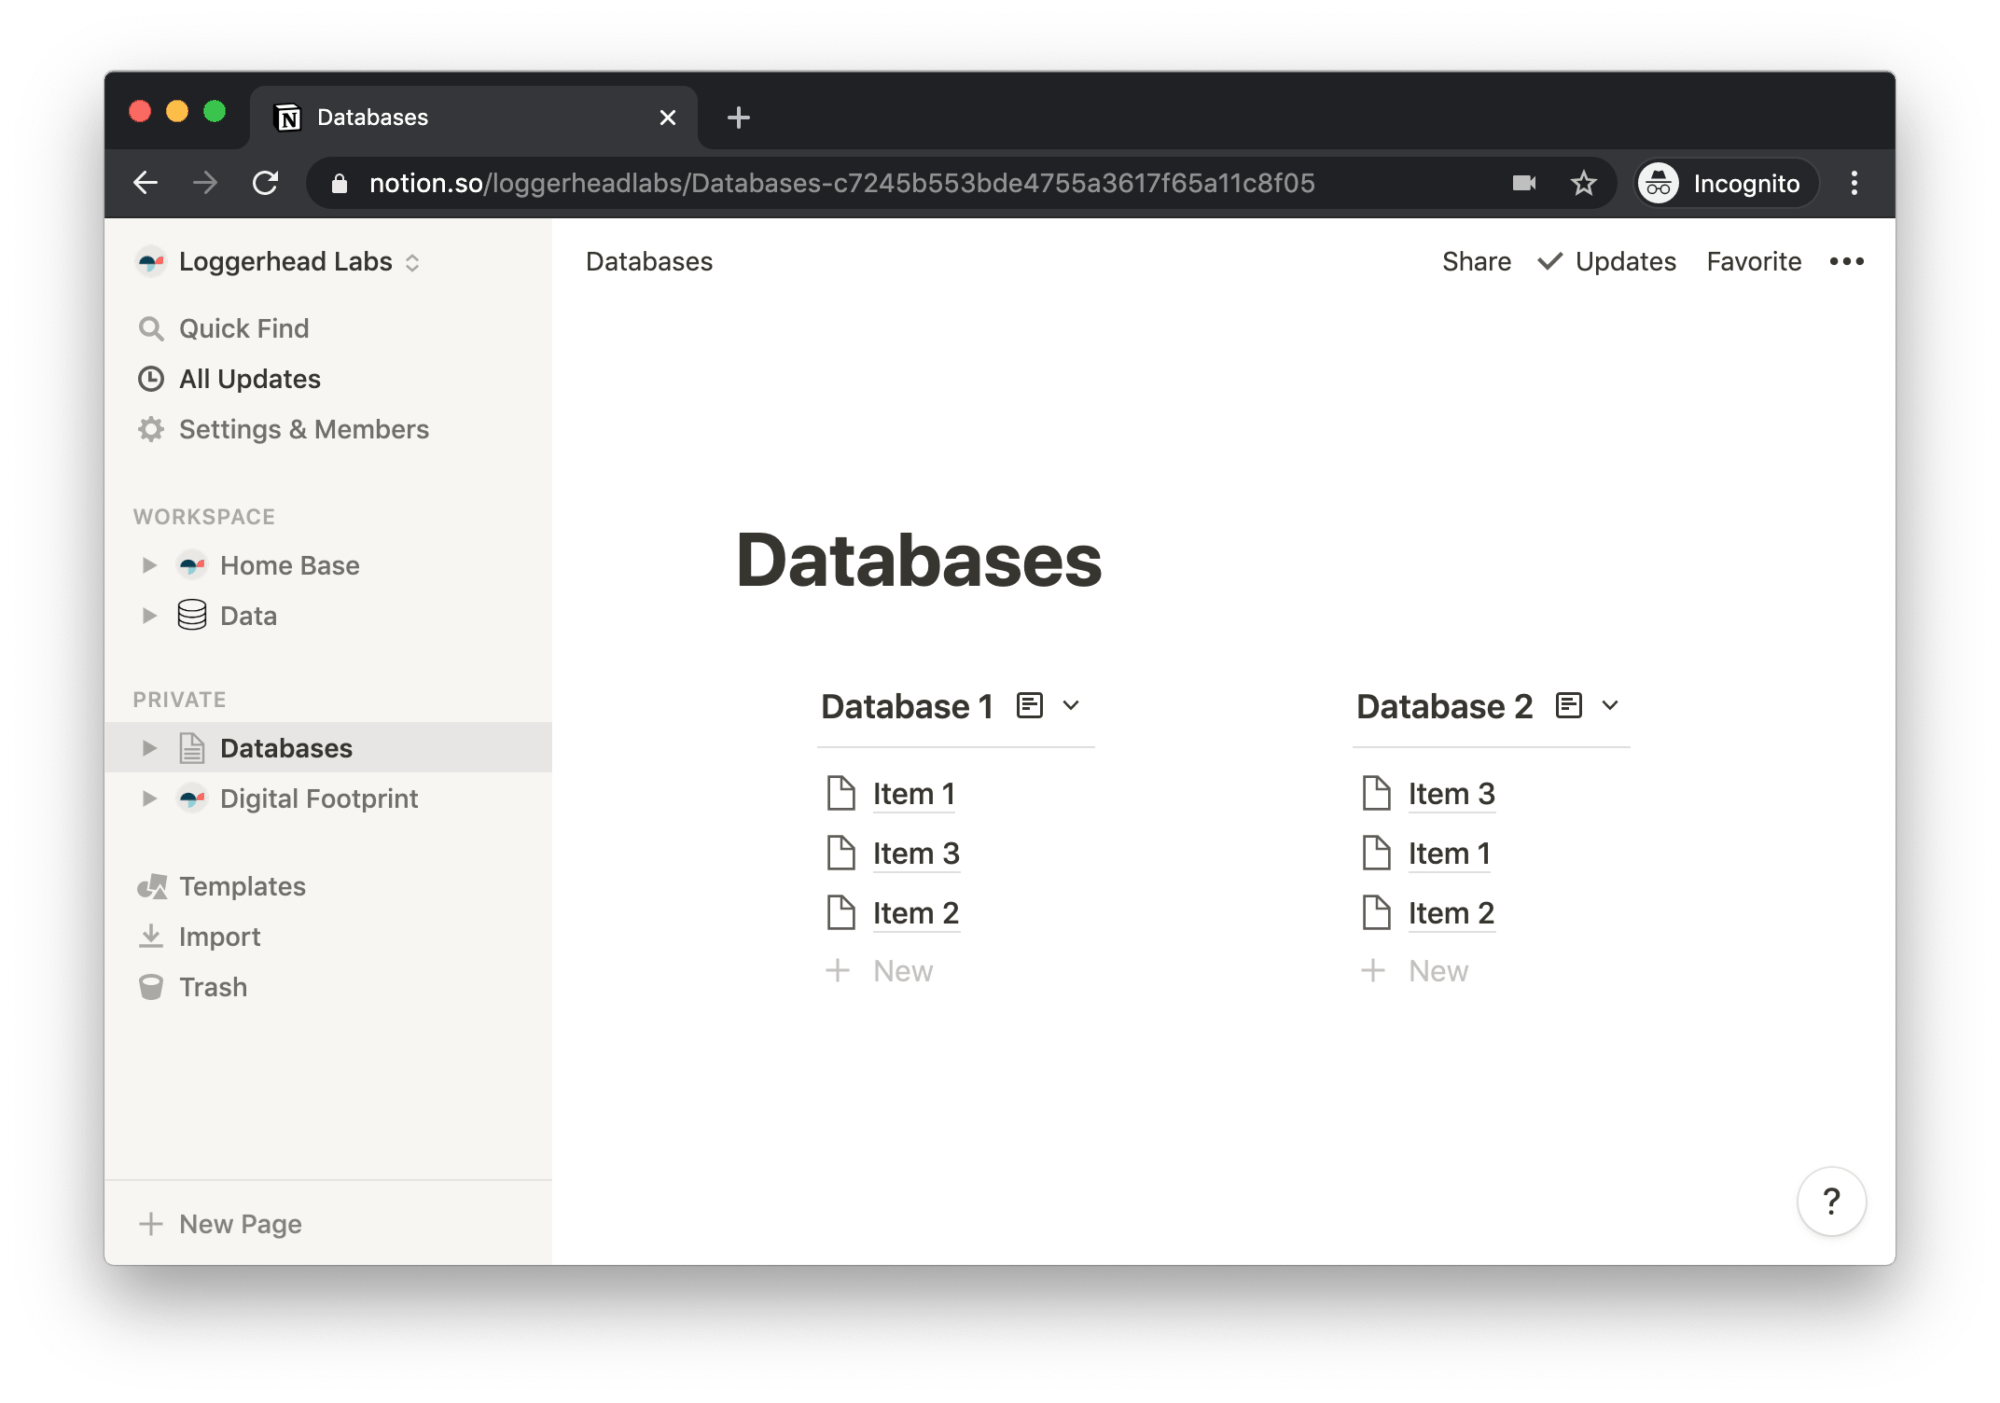Click the Database 1 list view icon
The width and height of the screenshot is (2000, 1403).
tap(1029, 706)
